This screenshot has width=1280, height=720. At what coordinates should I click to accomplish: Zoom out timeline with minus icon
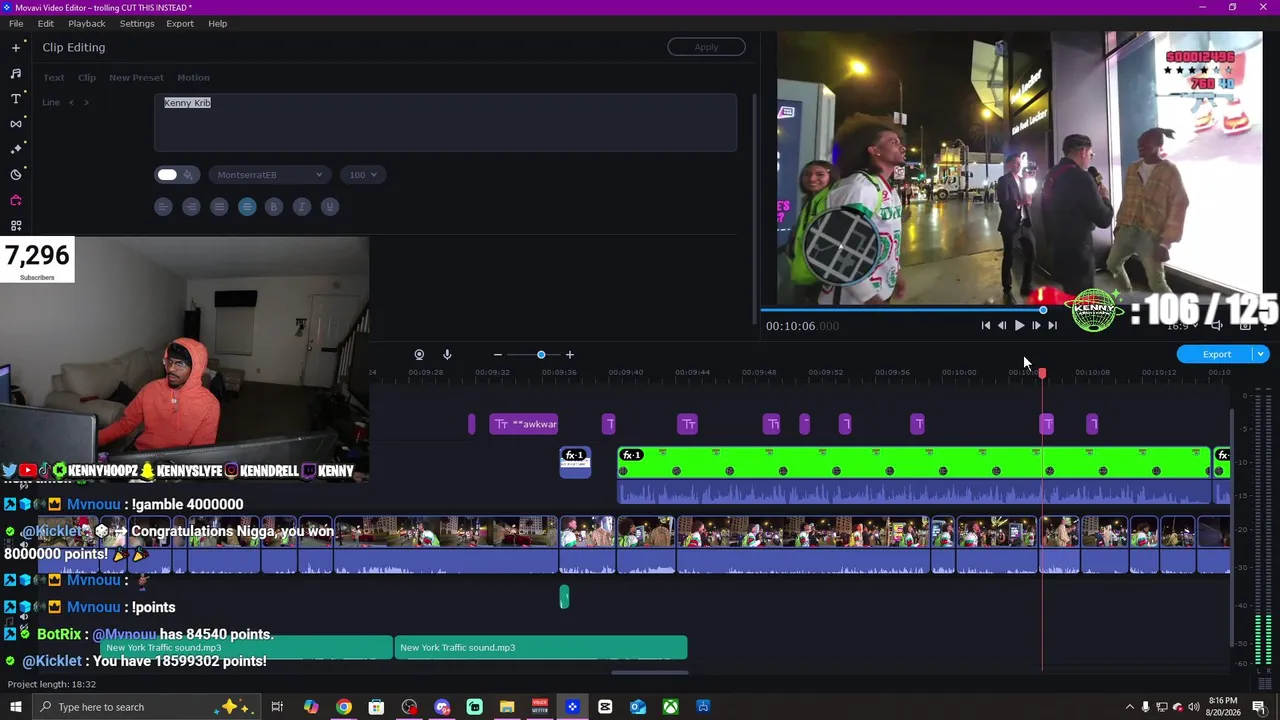click(497, 354)
